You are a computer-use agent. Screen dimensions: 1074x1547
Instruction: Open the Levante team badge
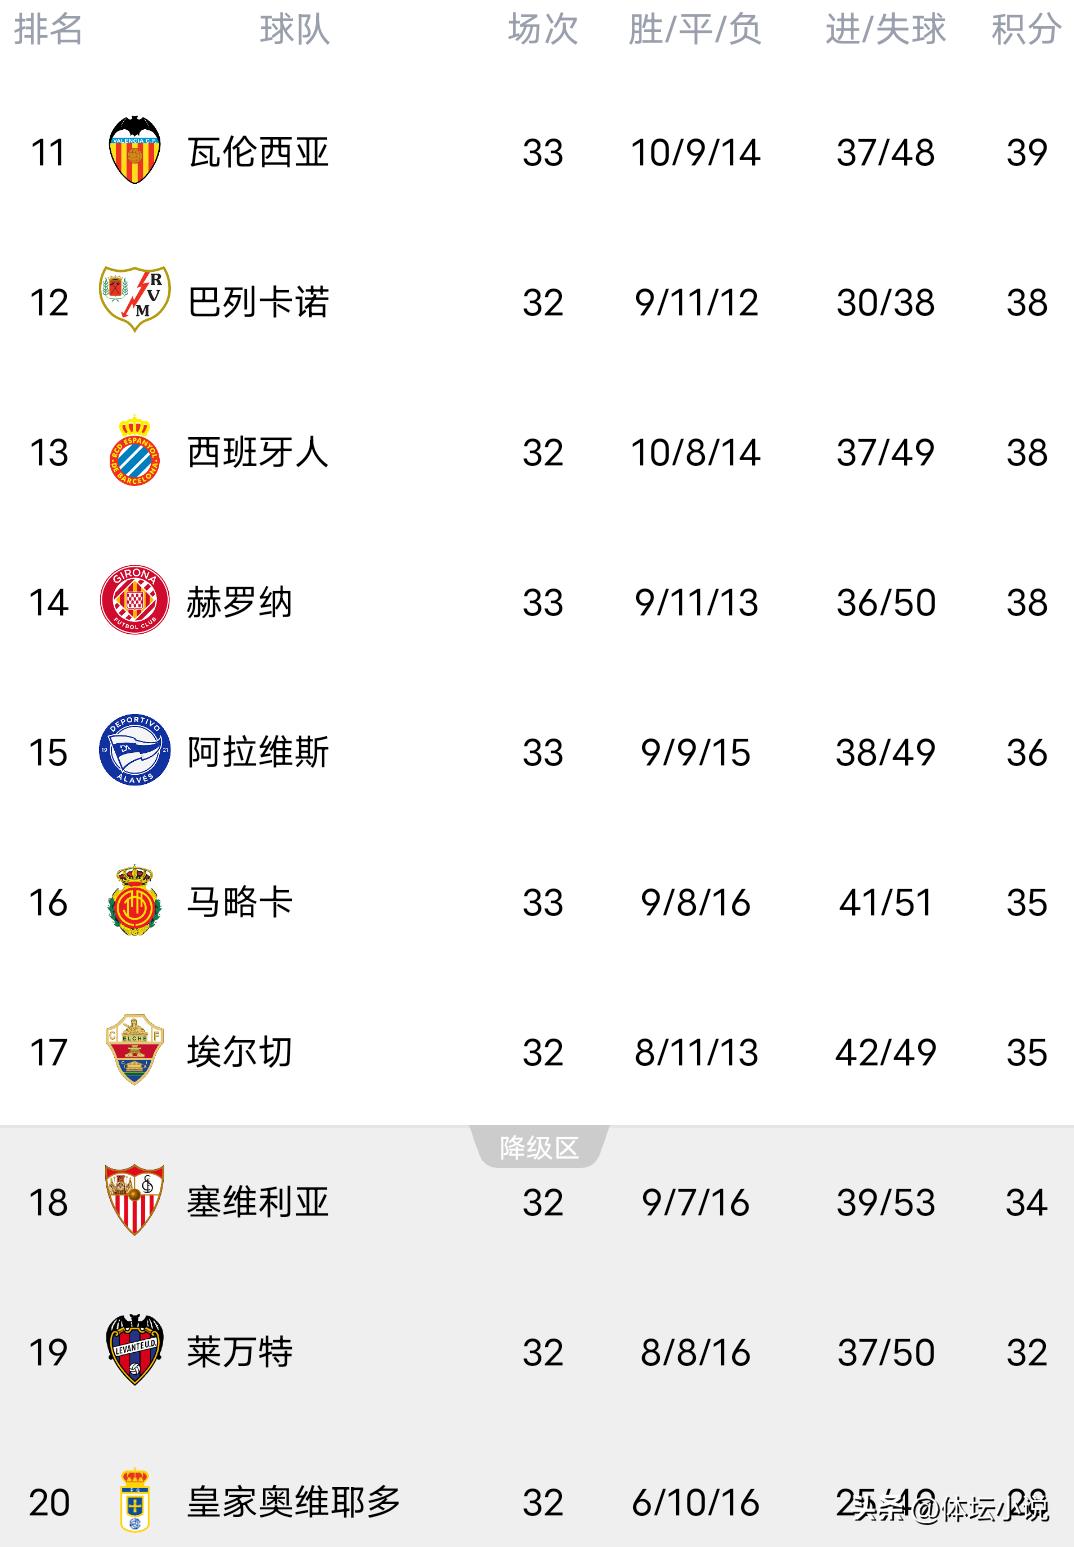click(134, 1351)
